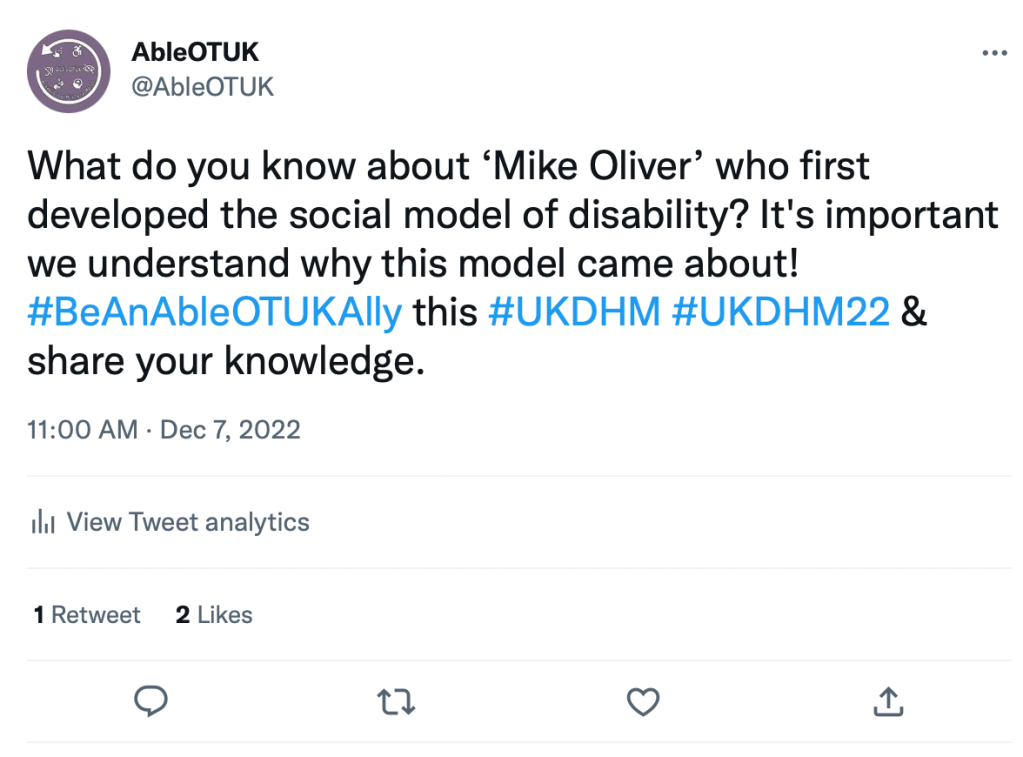Click the bold likes count number 2
1023x757 pixels.
click(183, 615)
